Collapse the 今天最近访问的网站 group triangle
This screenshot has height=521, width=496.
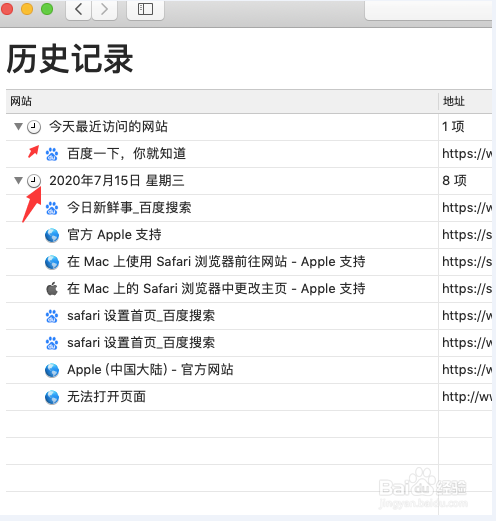(x=18, y=126)
